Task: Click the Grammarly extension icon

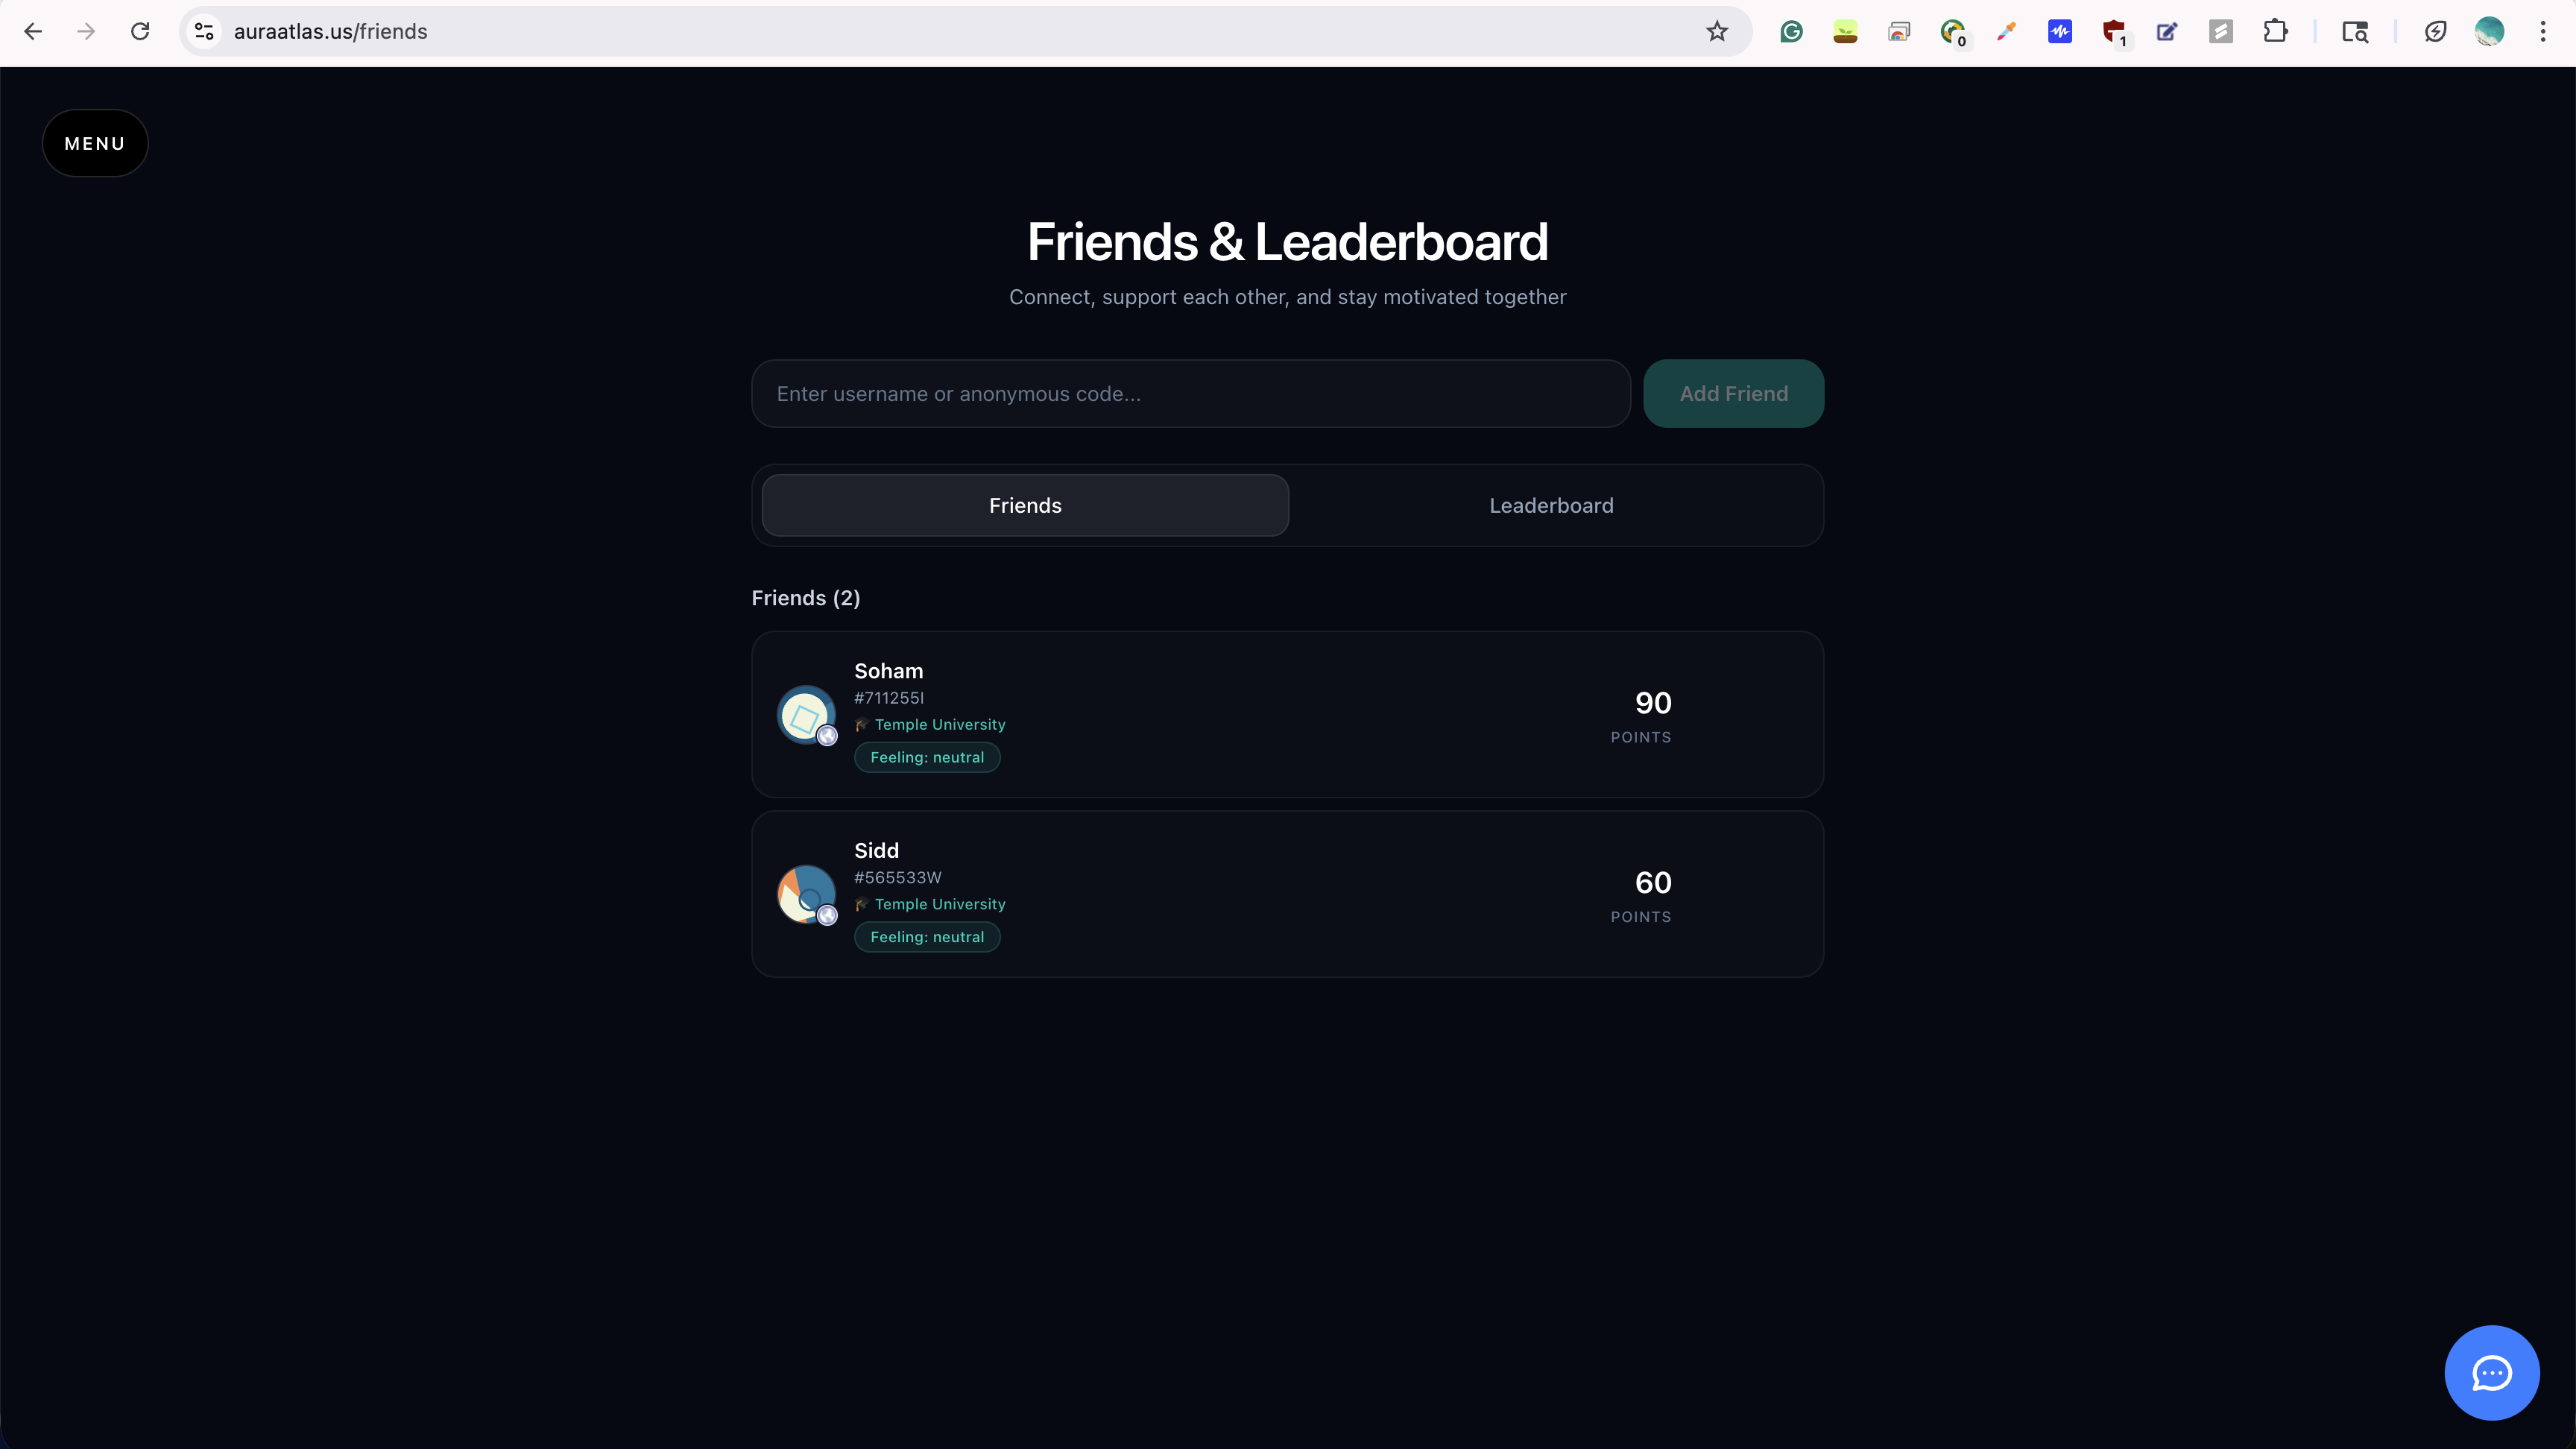Action: coord(1791,32)
